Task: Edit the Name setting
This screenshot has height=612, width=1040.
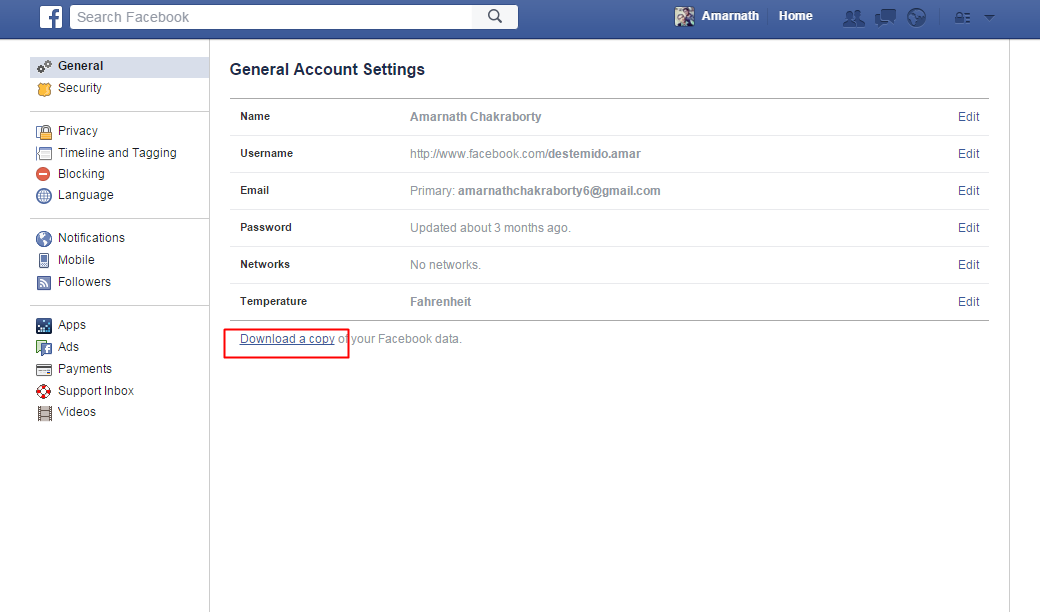Action: (x=968, y=117)
